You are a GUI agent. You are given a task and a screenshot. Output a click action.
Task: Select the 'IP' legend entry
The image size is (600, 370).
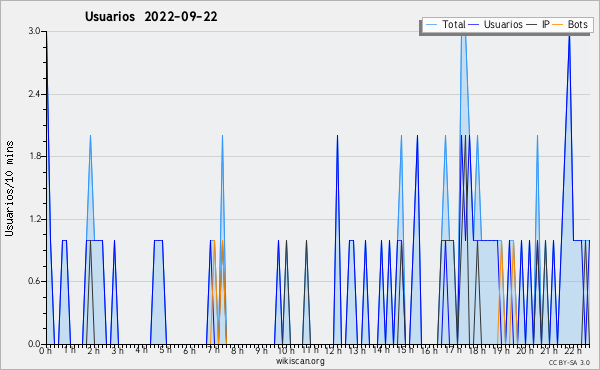click(545, 24)
